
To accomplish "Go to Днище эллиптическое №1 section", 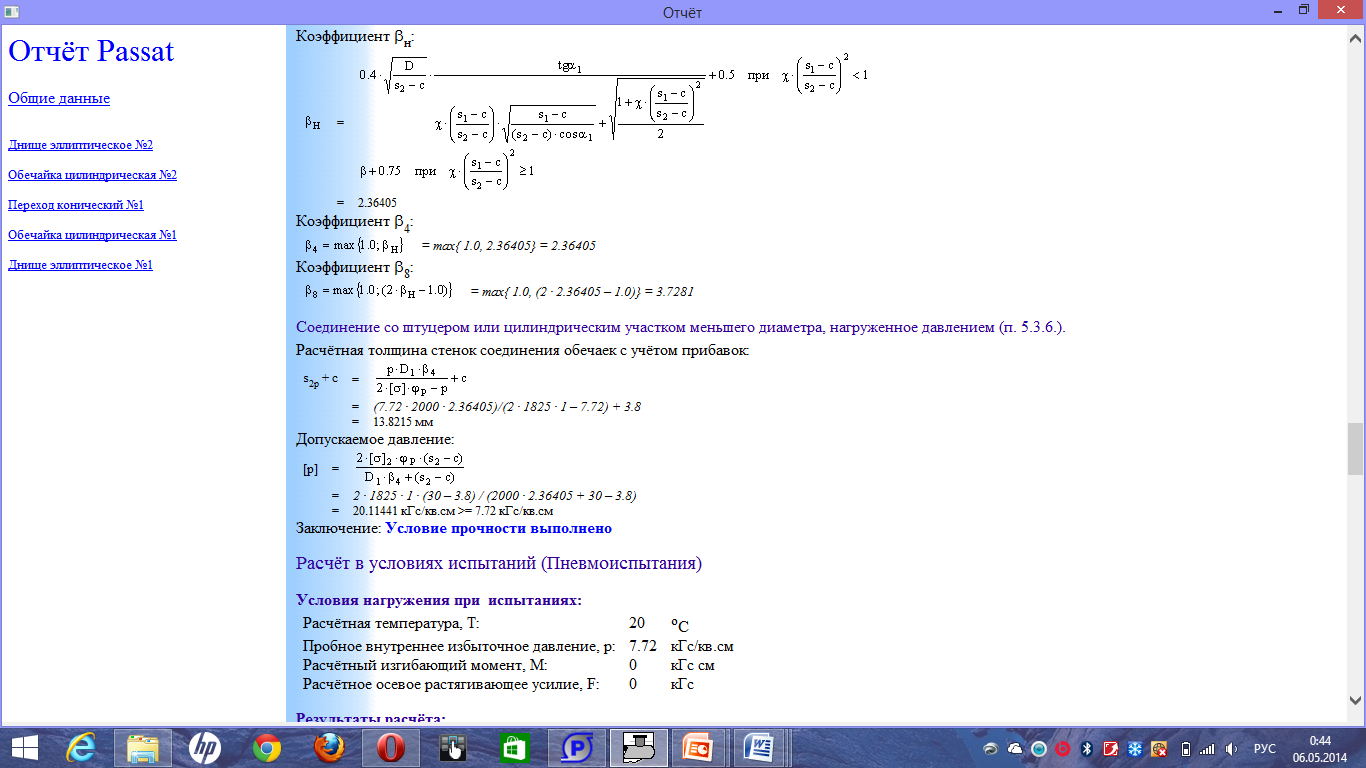I will point(80,265).
